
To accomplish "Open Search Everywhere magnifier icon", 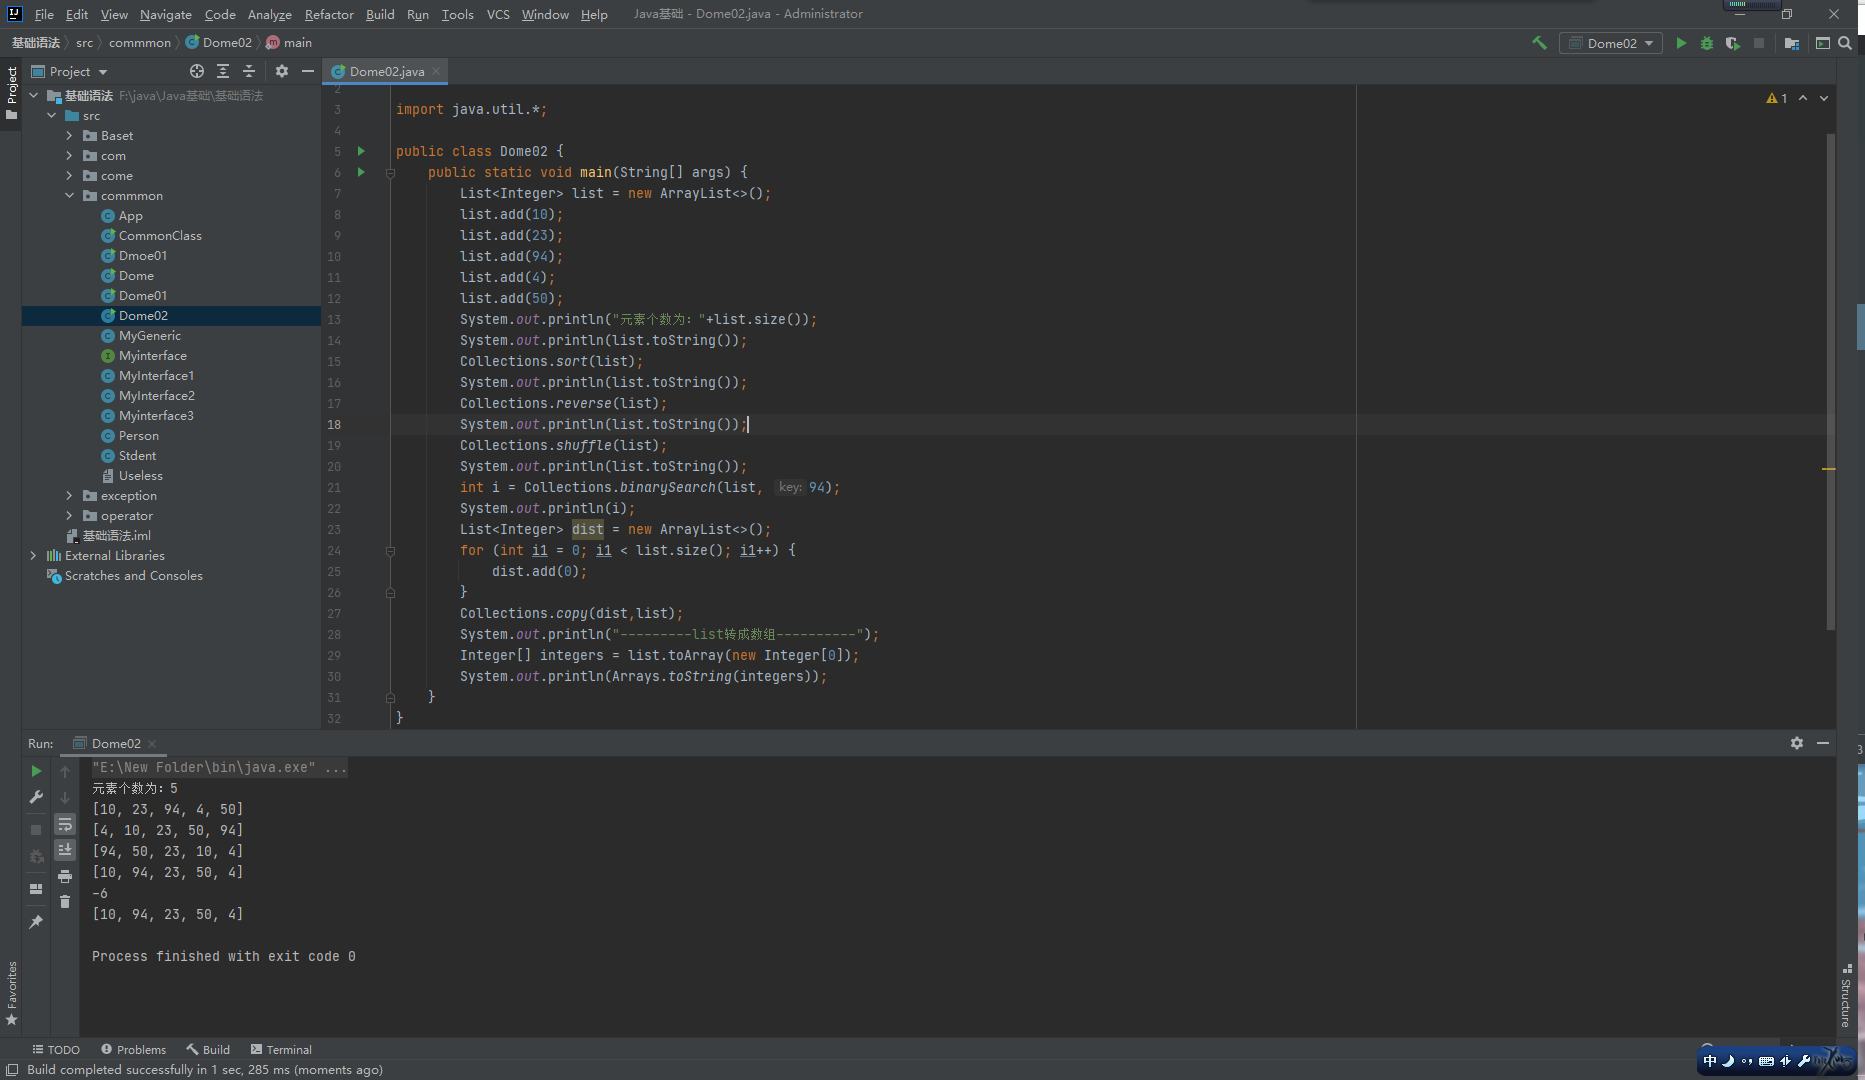I will coord(1845,43).
